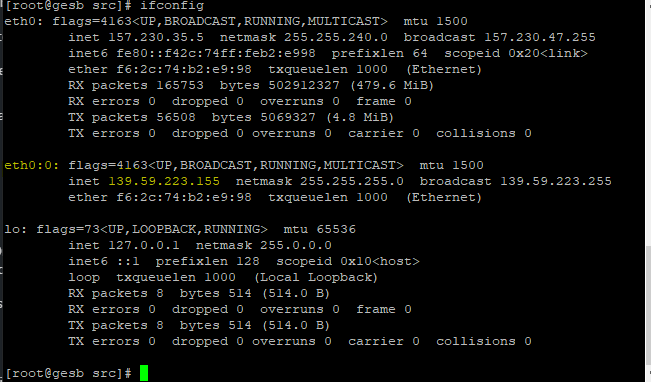
Task: Select IPv6 address fe80::f42c:74ff:feb2:e998
Action: tap(215, 53)
